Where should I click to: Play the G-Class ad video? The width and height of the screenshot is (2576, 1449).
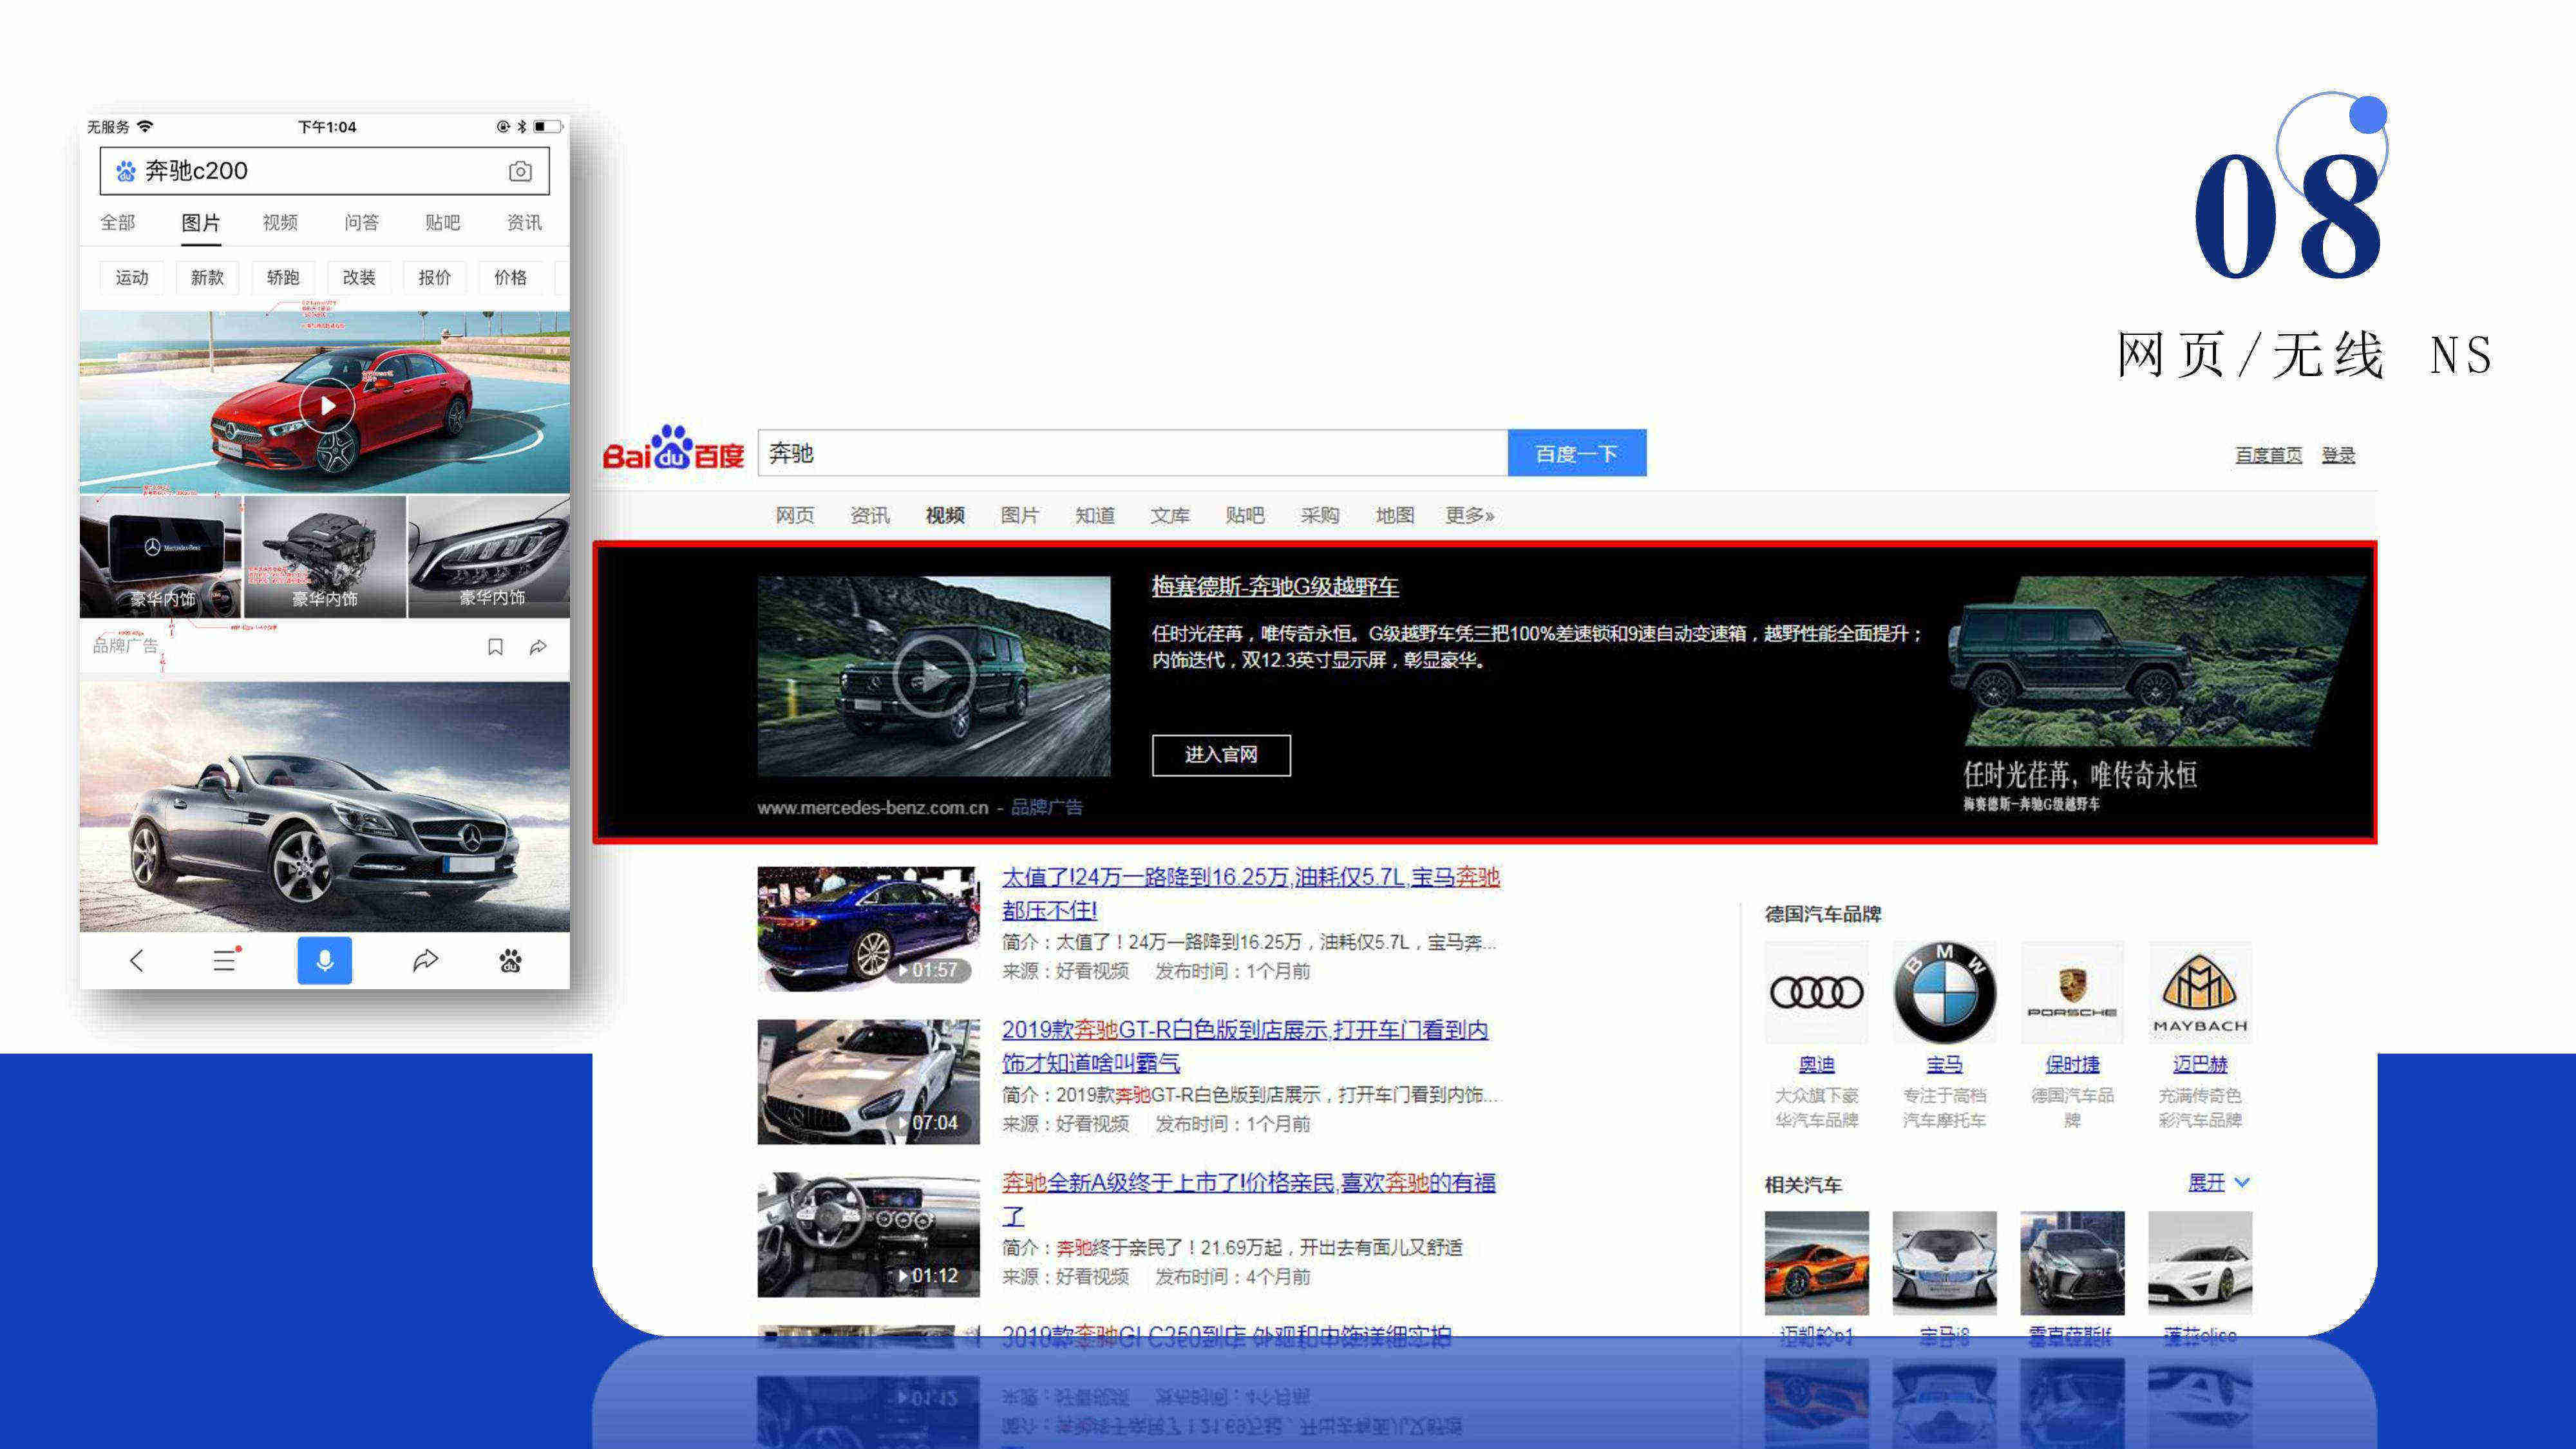click(x=933, y=676)
